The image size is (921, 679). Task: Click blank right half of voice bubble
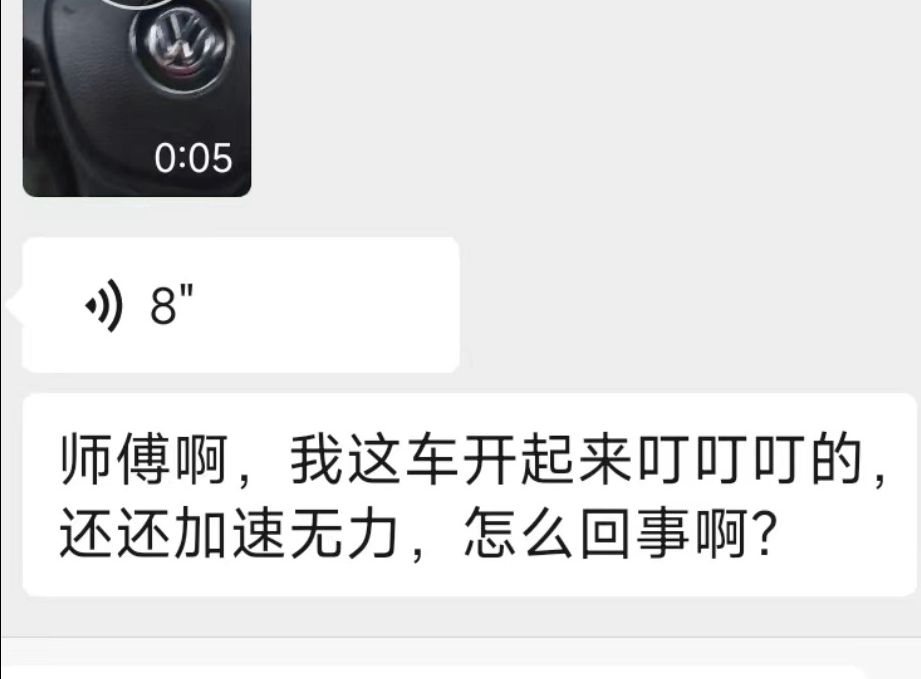[x=347, y=305]
